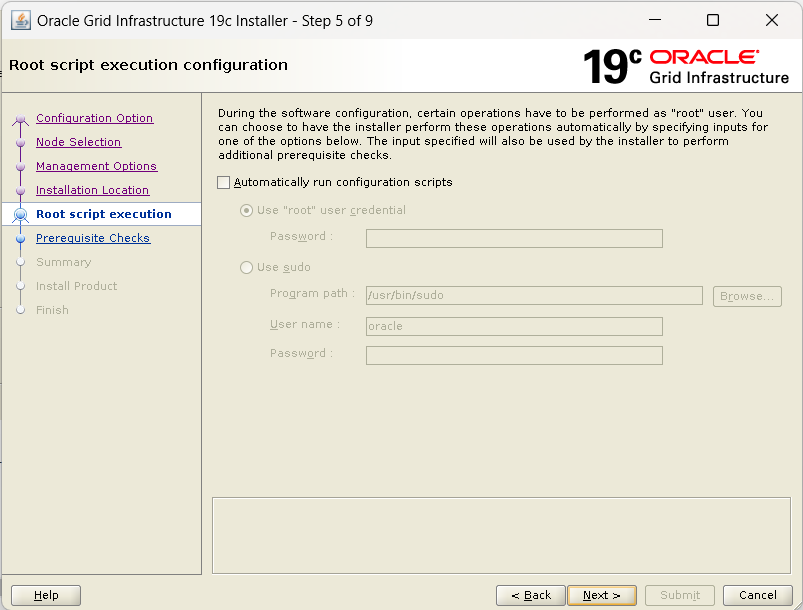The image size is (803, 610).
Task: Cancel the installer
Action: pyautogui.click(x=757, y=595)
